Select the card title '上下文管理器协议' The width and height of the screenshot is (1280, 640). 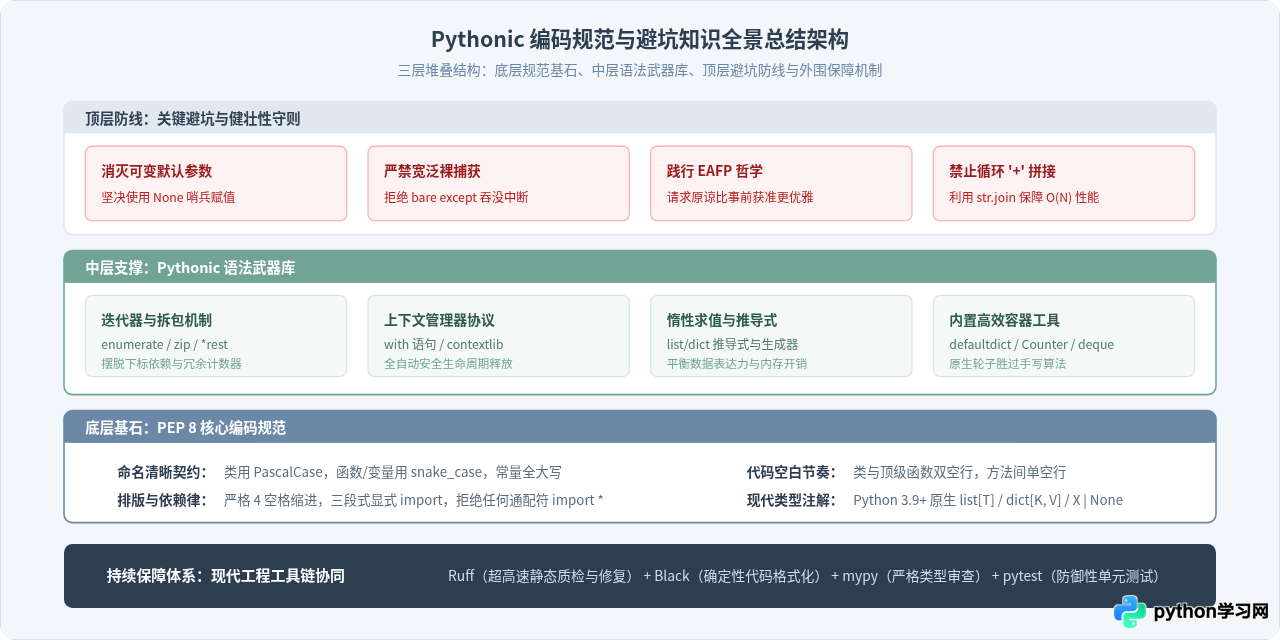coord(440,320)
